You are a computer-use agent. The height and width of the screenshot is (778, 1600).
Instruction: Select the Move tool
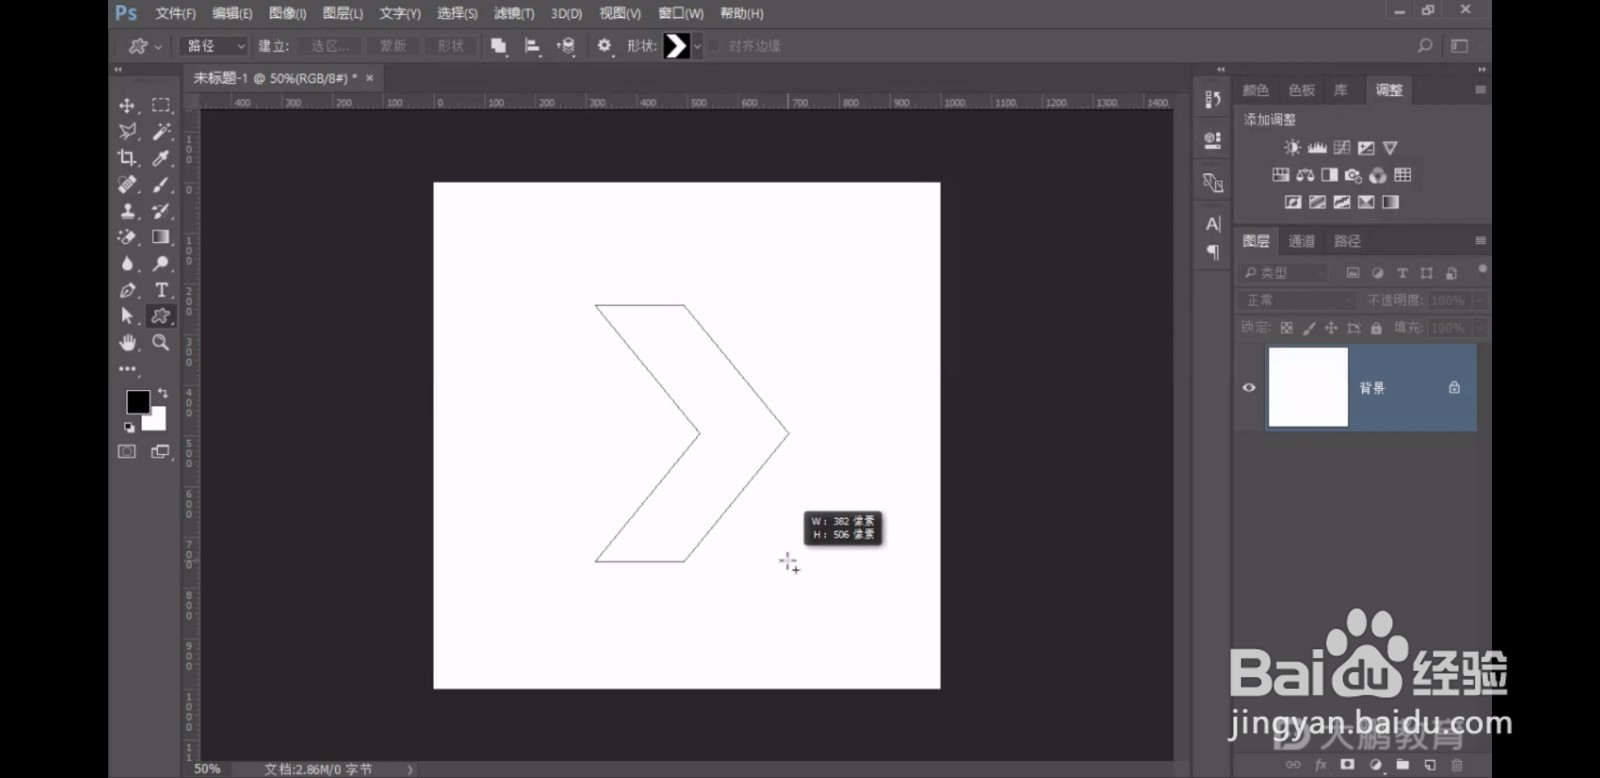(127, 105)
